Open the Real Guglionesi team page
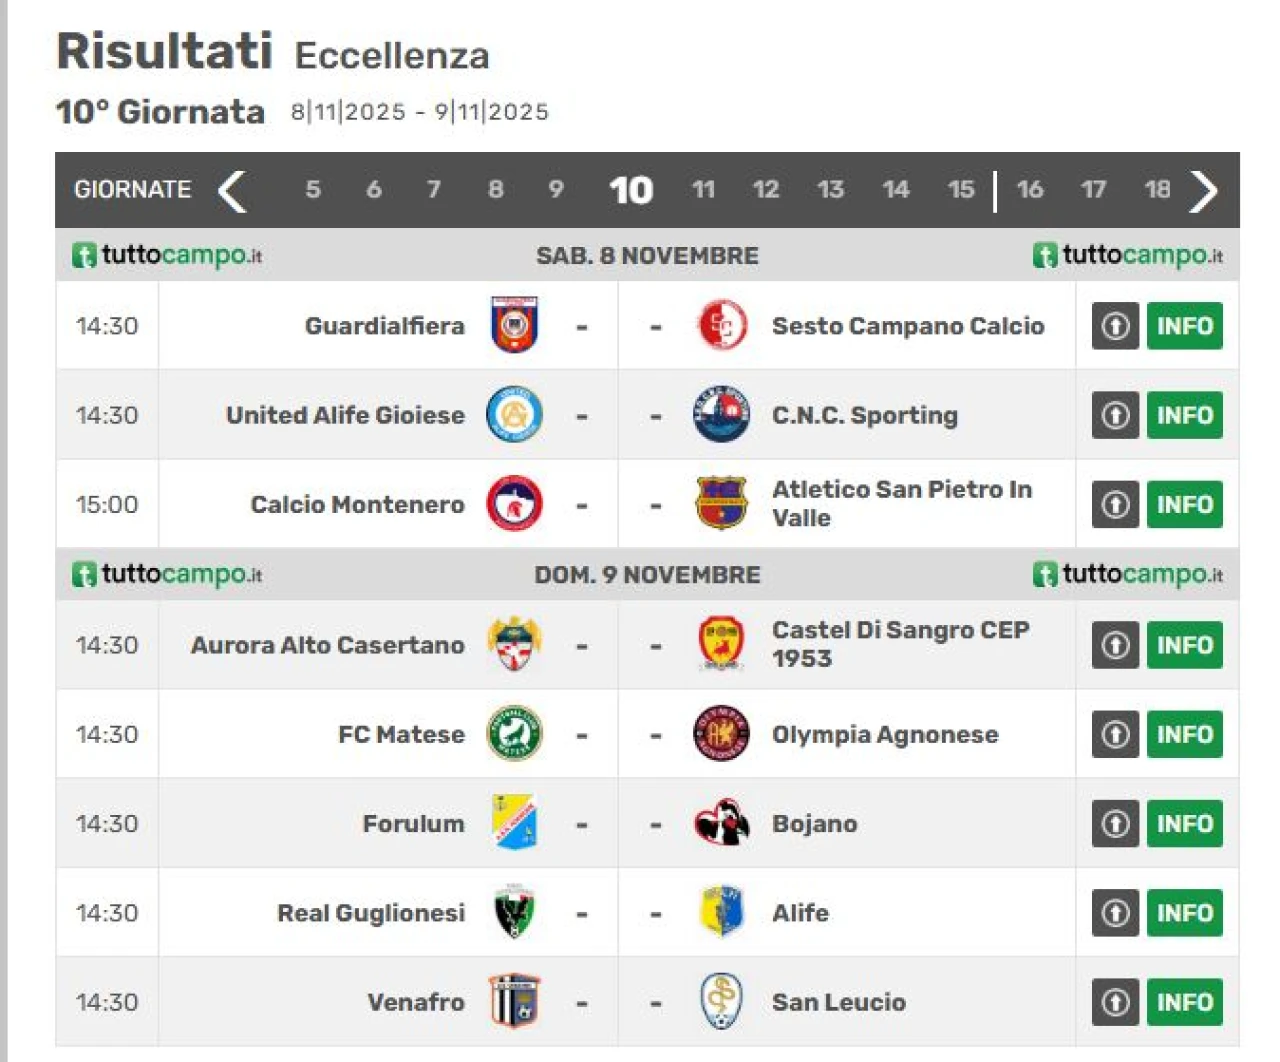The height and width of the screenshot is (1062, 1280). (x=371, y=913)
